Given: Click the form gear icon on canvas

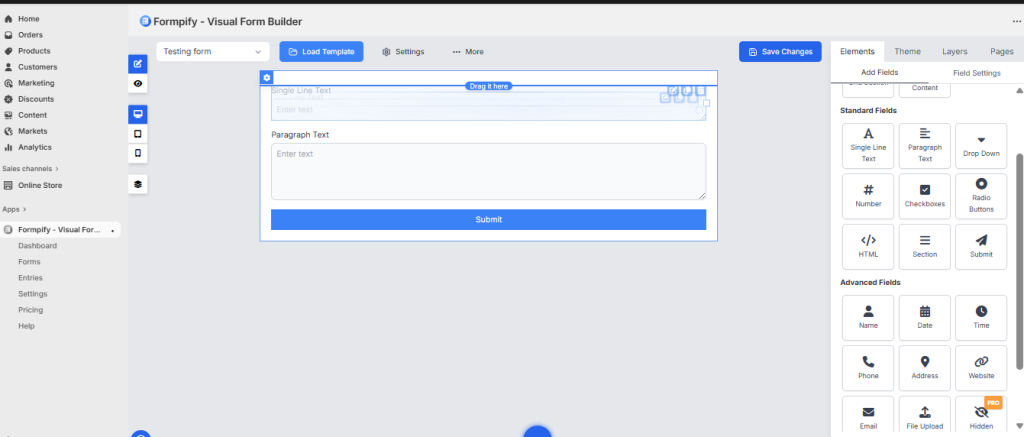Looking at the screenshot, I should click(x=266, y=78).
